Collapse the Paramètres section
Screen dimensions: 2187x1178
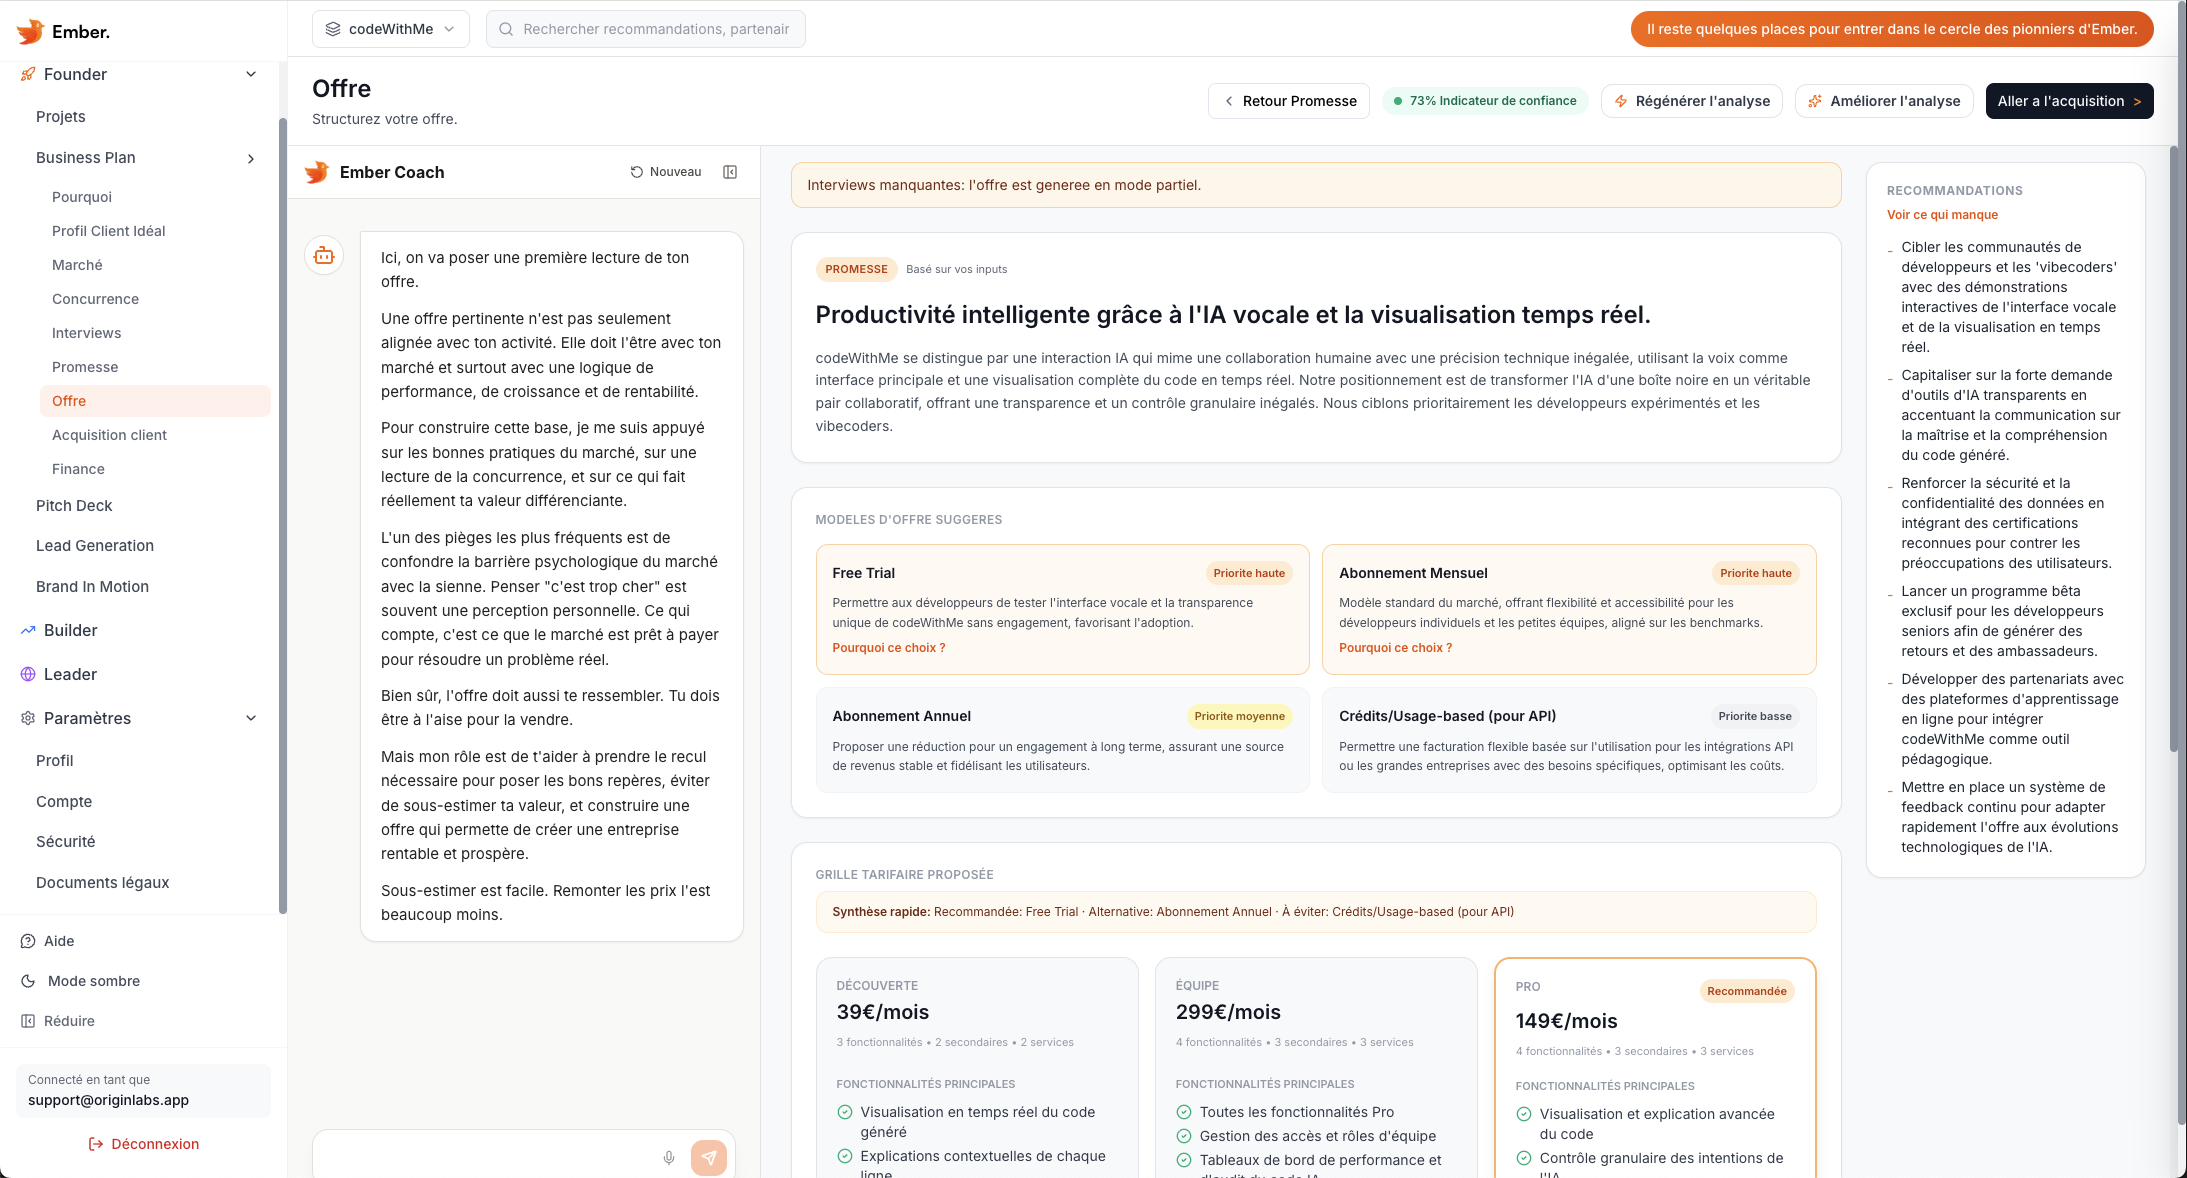point(250,718)
